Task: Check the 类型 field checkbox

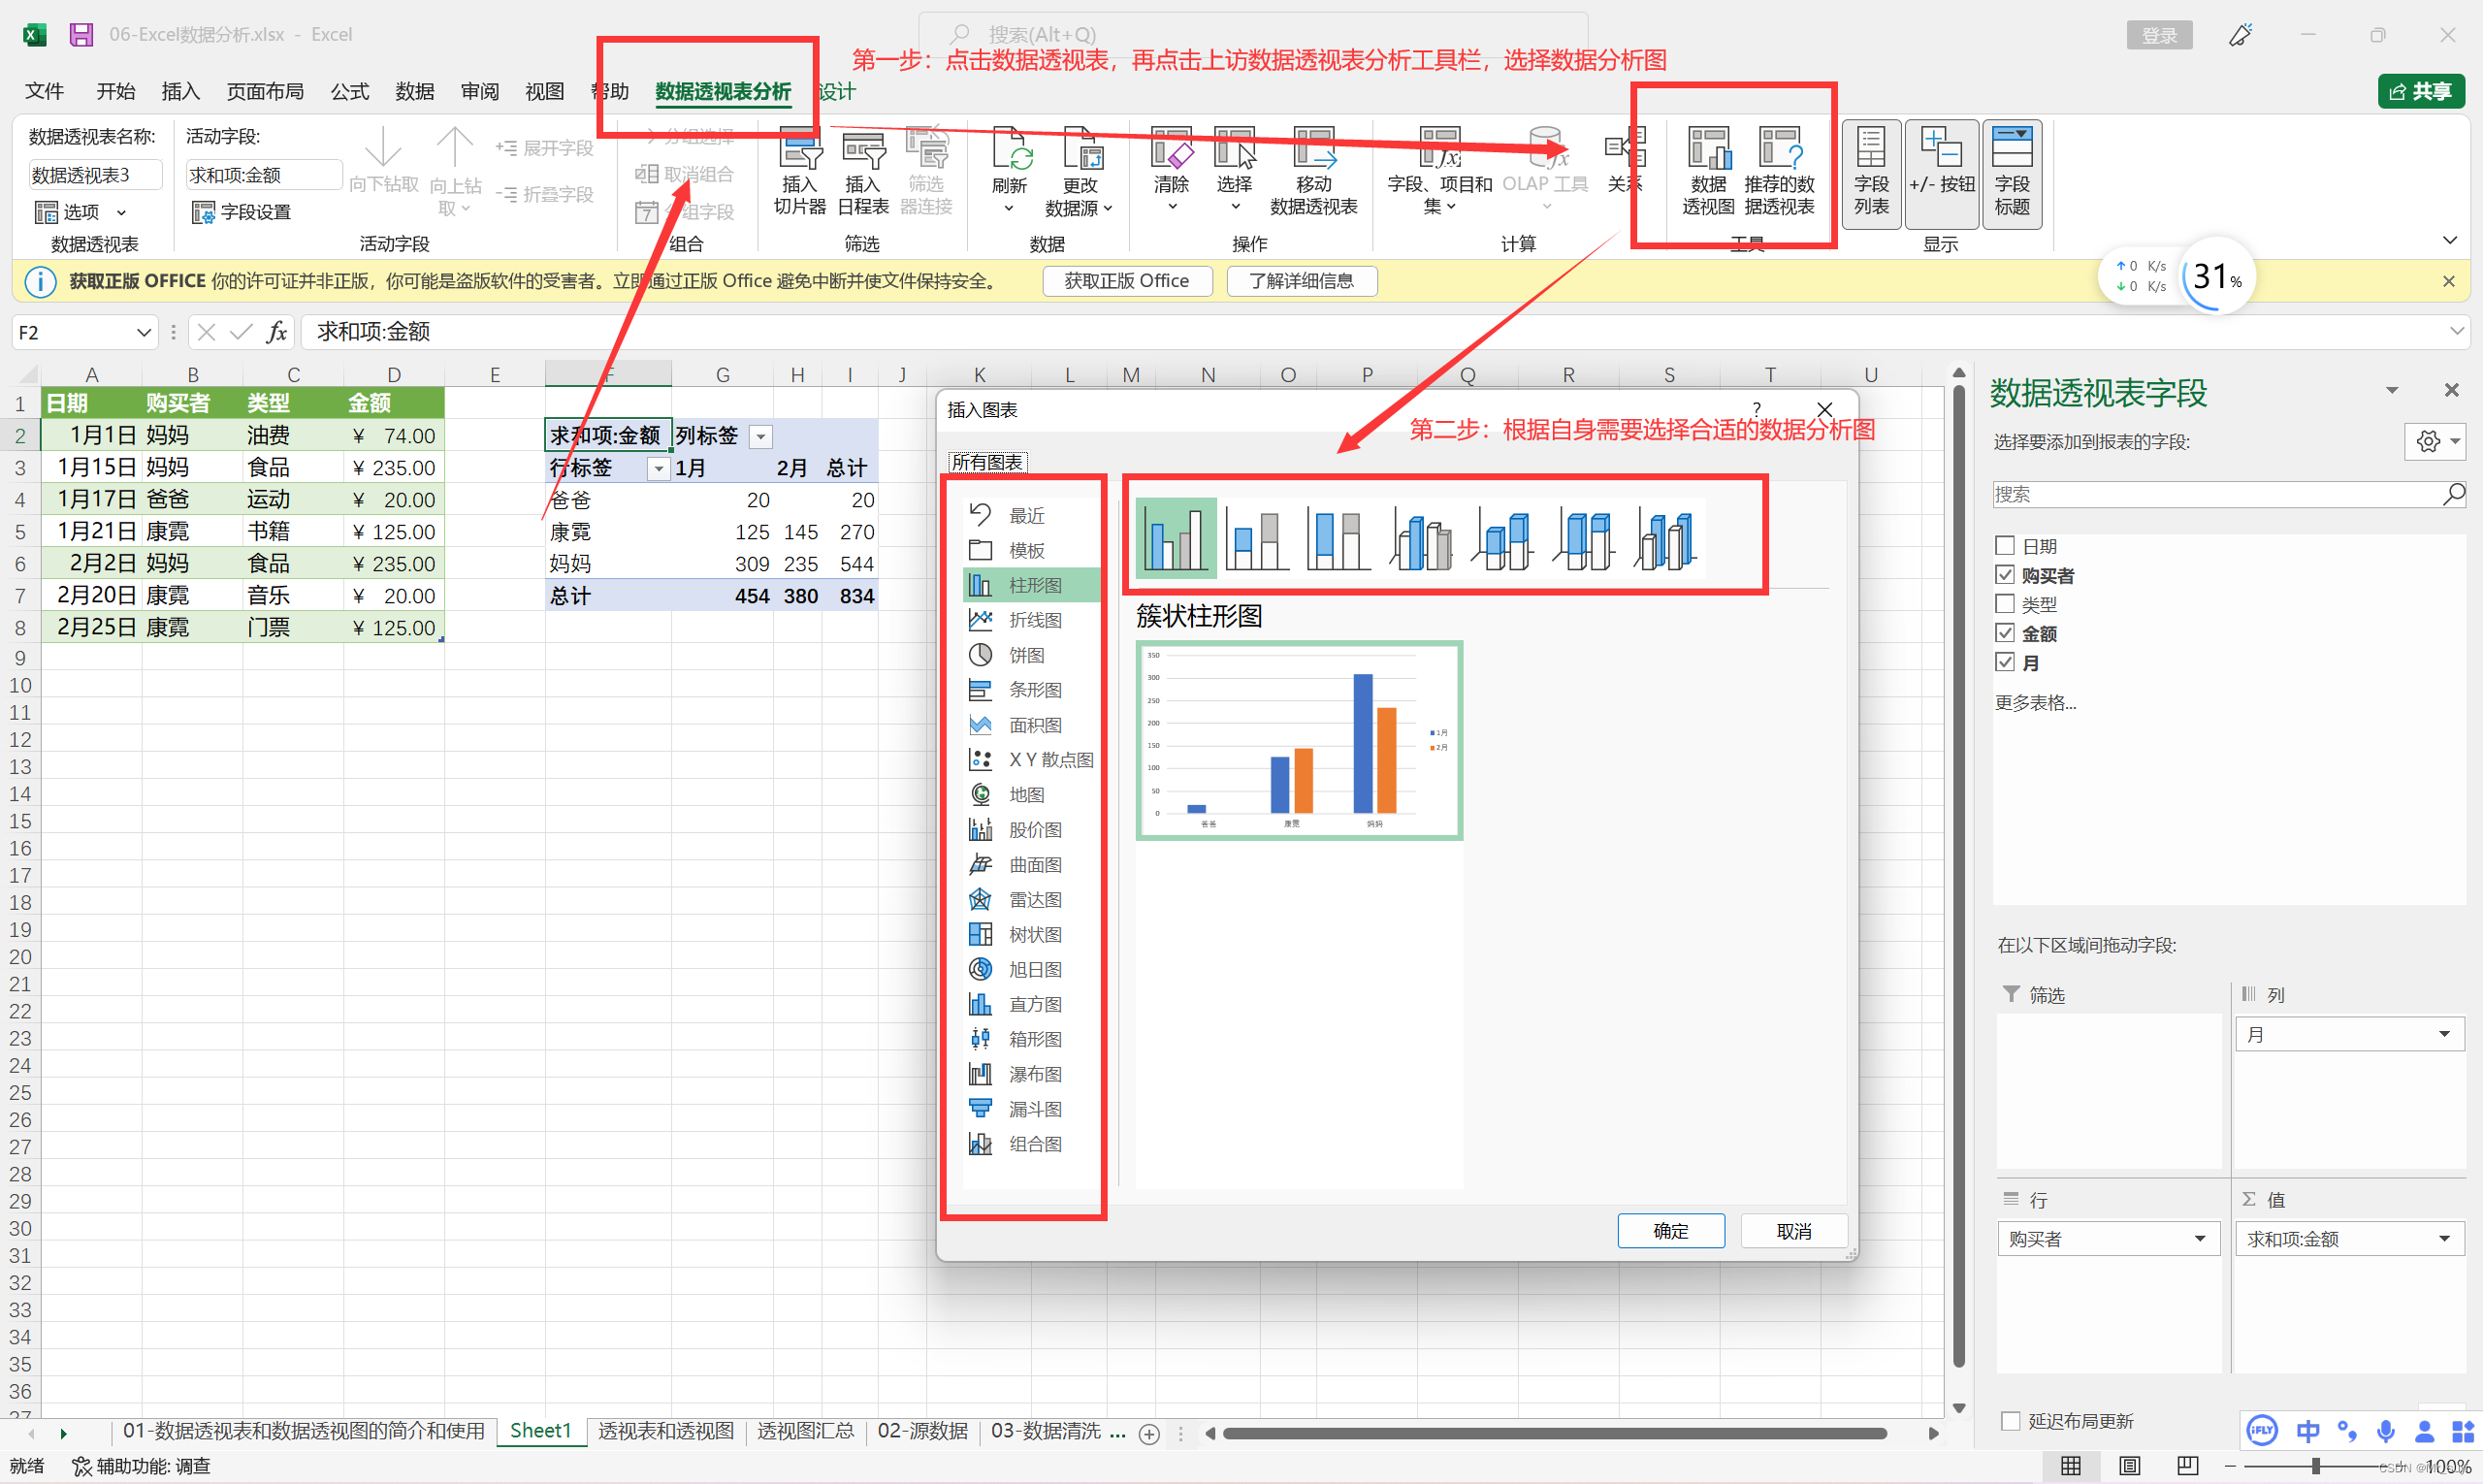Action: click(x=2004, y=604)
